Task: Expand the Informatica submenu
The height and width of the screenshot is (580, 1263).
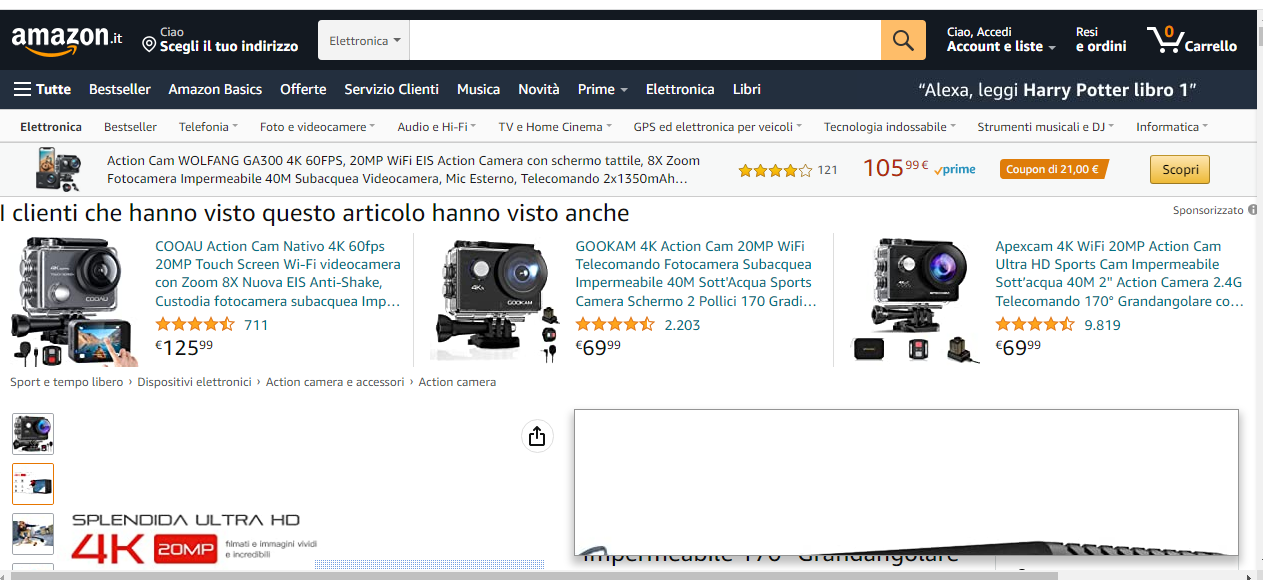Action: pos(1172,127)
